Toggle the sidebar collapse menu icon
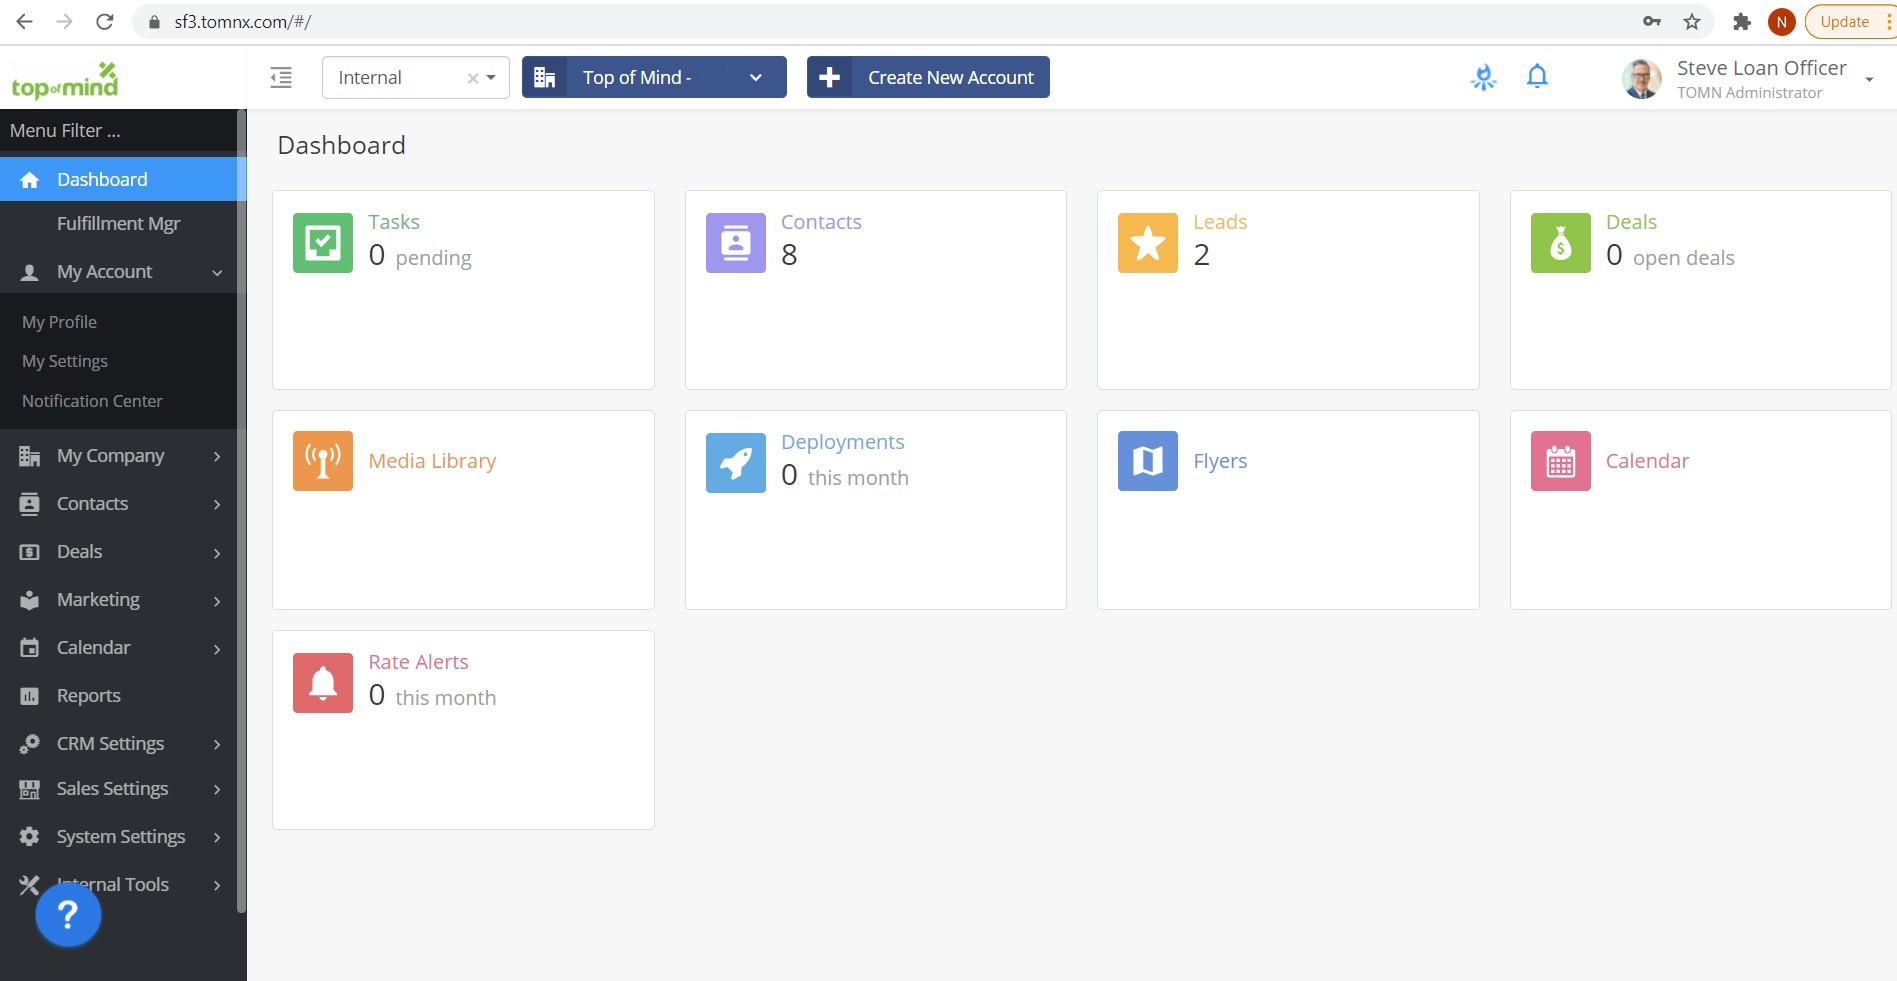 click(x=281, y=77)
